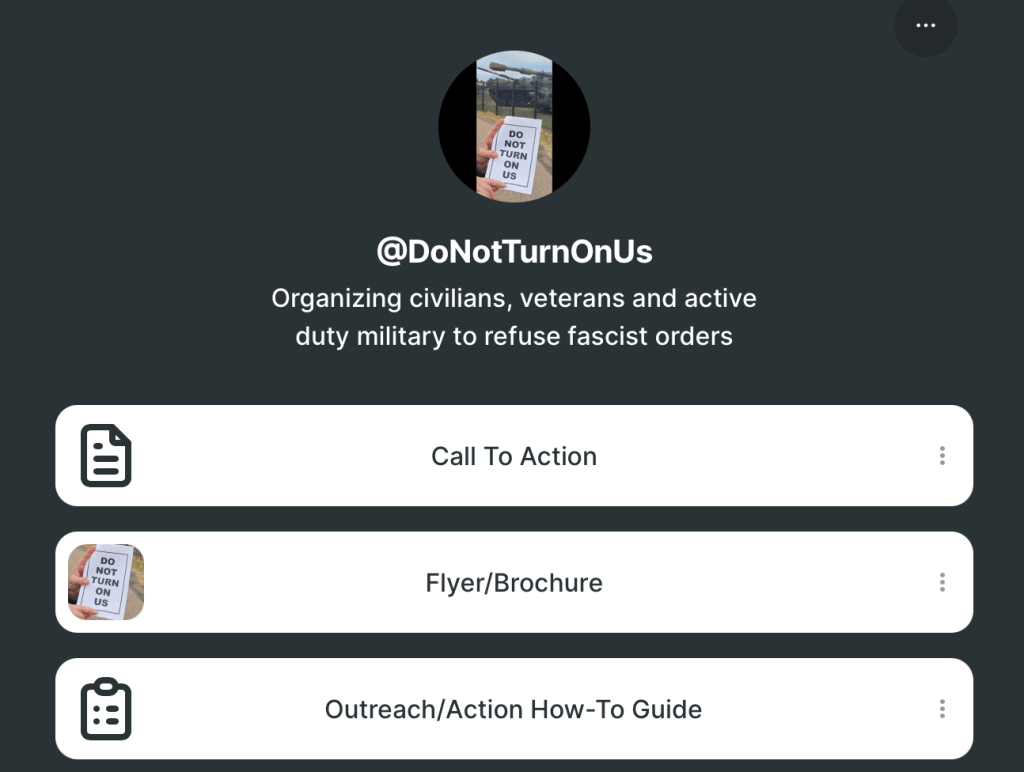Image resolution: width=1024 pixels, height=772 pixels.
Task: Open the three-dot menu on Flyer/Brochure
Action: [x=941, y=582]
